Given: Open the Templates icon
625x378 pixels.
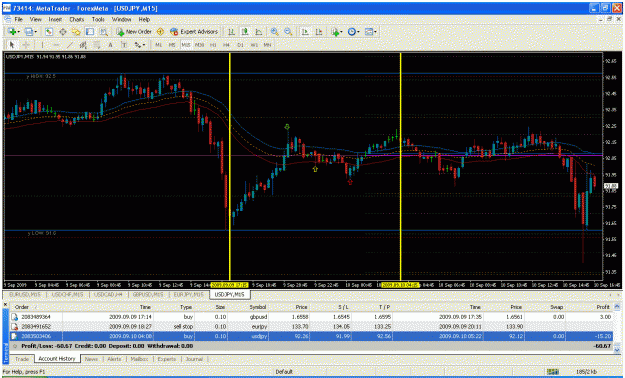Looking at the screenshot, I should point(368,32).
